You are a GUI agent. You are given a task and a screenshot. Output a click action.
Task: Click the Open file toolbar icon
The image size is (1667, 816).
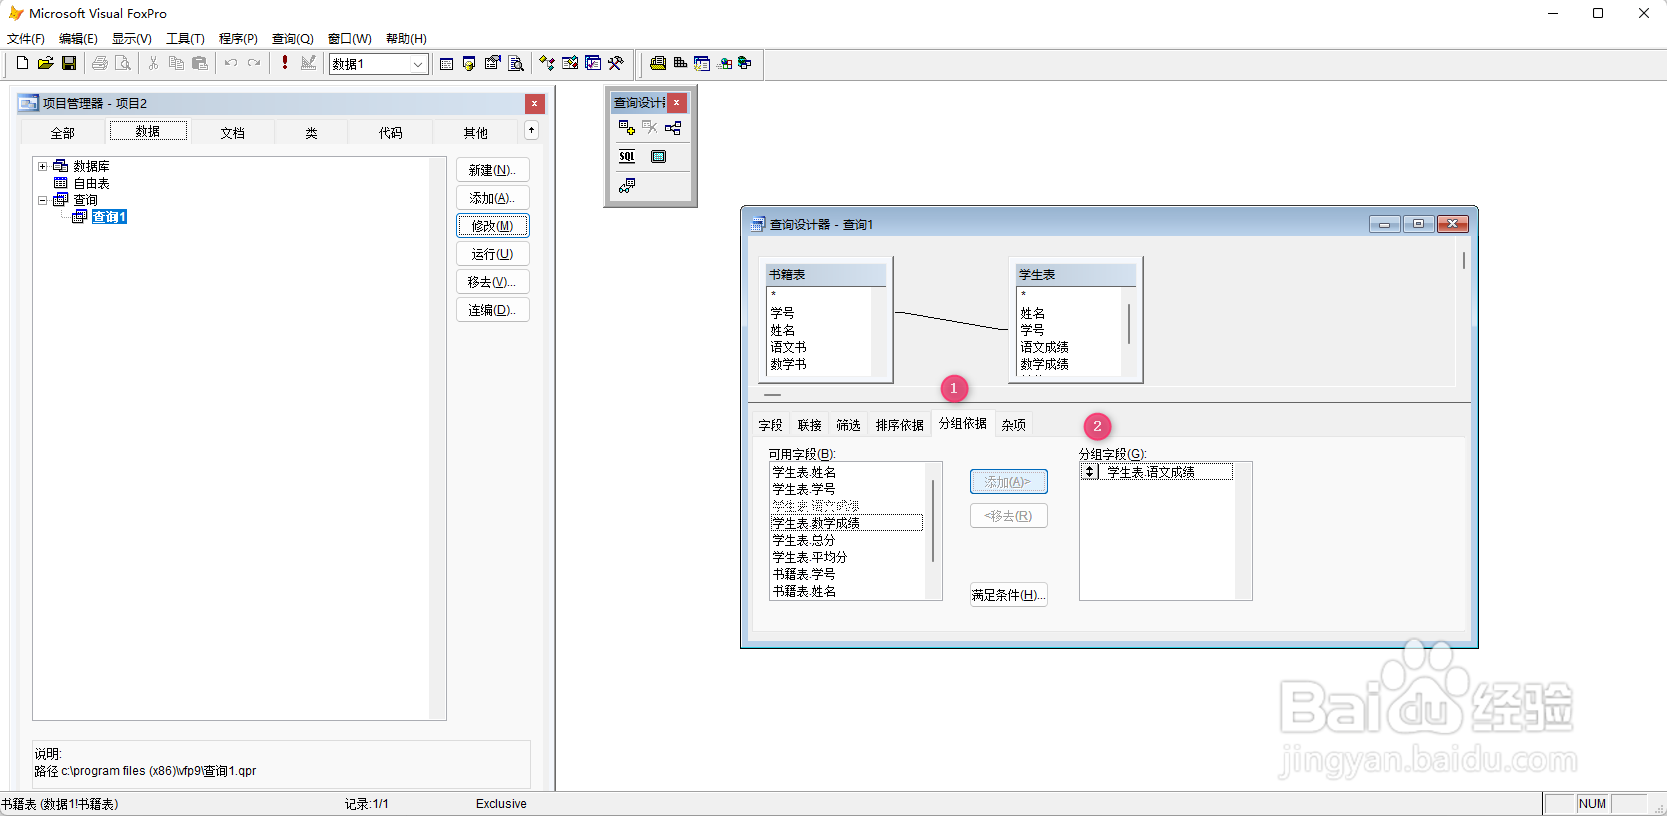(x=45, y=63)
